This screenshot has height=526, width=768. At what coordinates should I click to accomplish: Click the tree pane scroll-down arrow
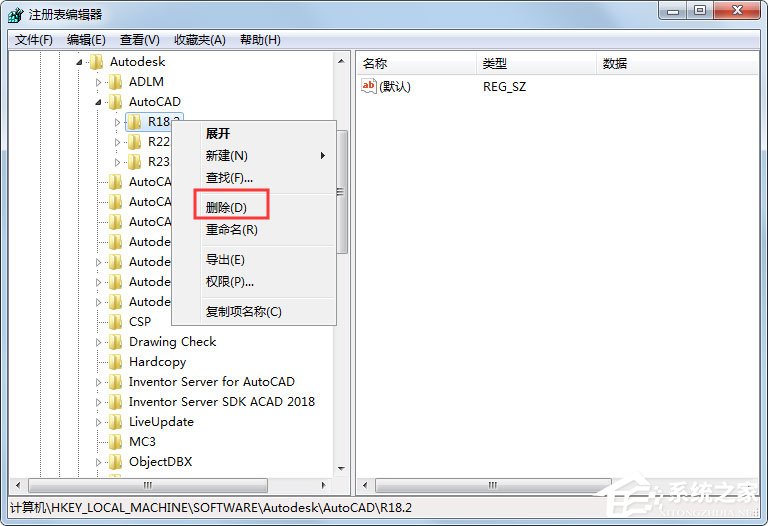pos(341,469)
